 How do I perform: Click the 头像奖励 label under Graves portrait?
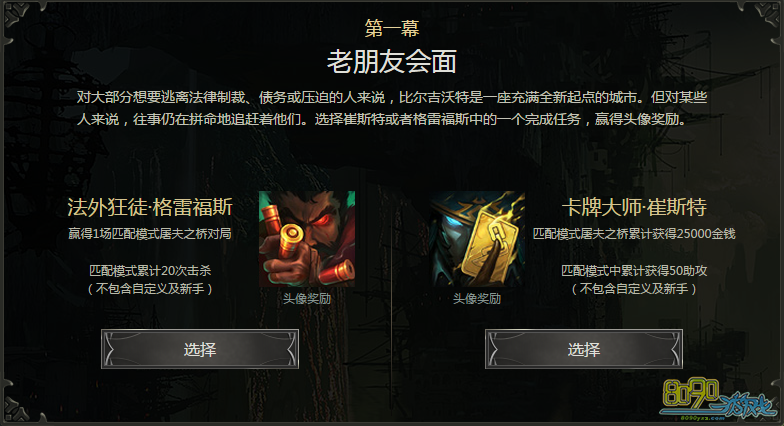[x=307, y=299]
